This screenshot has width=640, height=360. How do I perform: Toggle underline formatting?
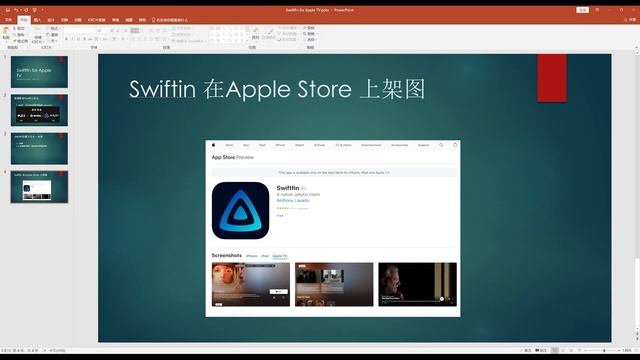(78, 39)
